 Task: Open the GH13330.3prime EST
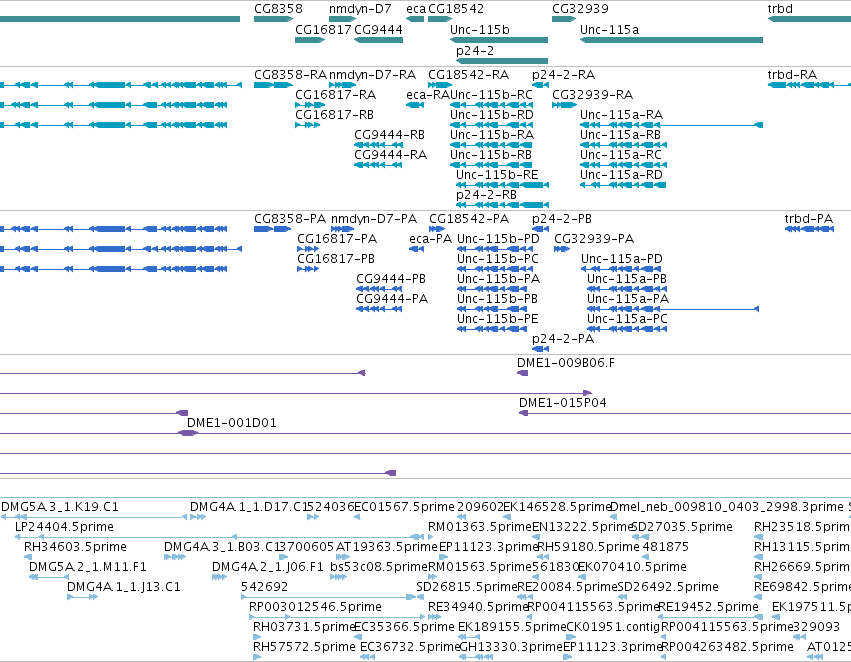476,657
